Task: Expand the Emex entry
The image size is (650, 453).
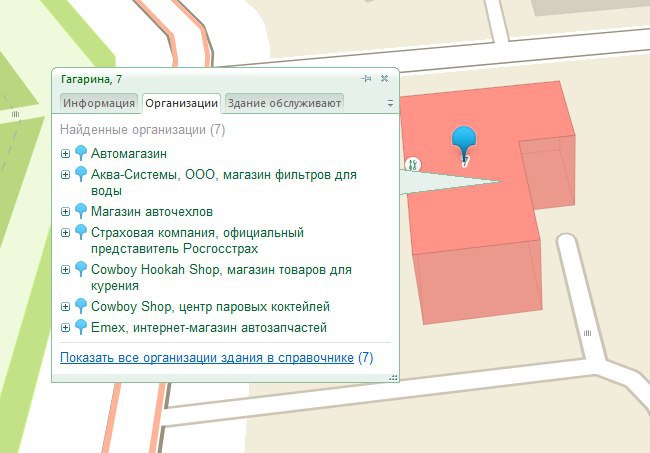Action: click(x=65, y=328)
